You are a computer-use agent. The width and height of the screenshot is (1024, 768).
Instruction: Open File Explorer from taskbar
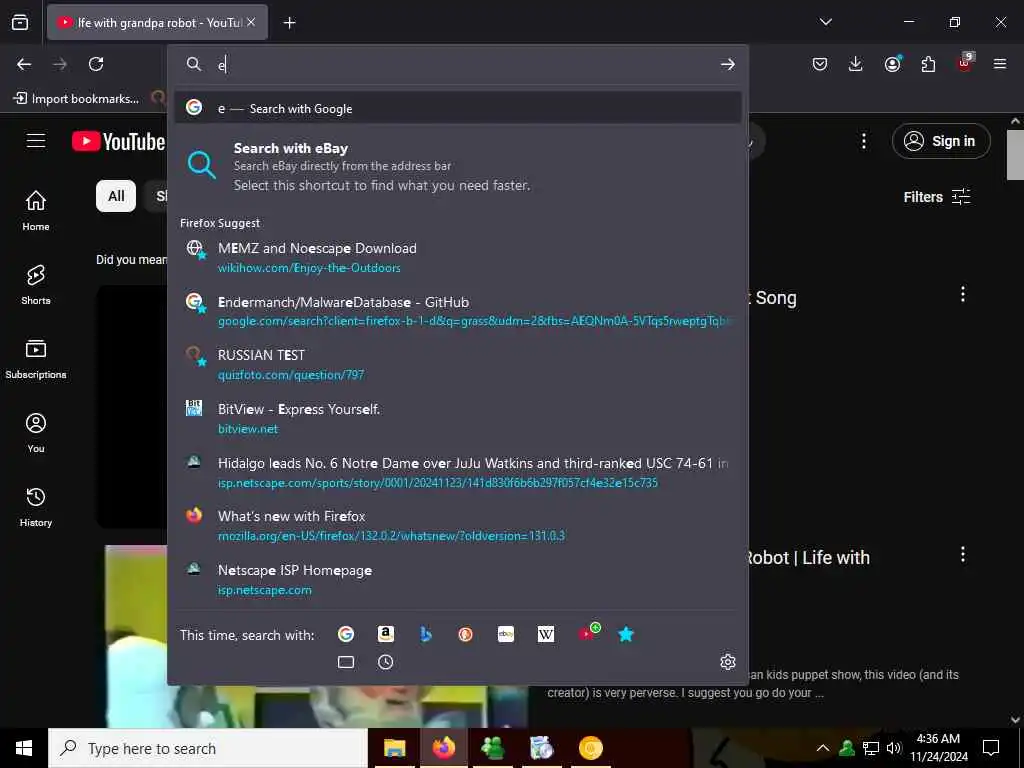(394, 748)
